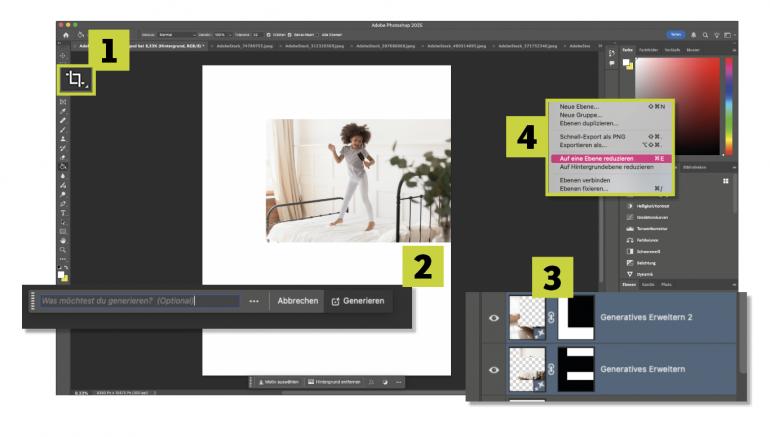
Task: Add Gradationskurven adjustment
Action: tap(647, 218)
